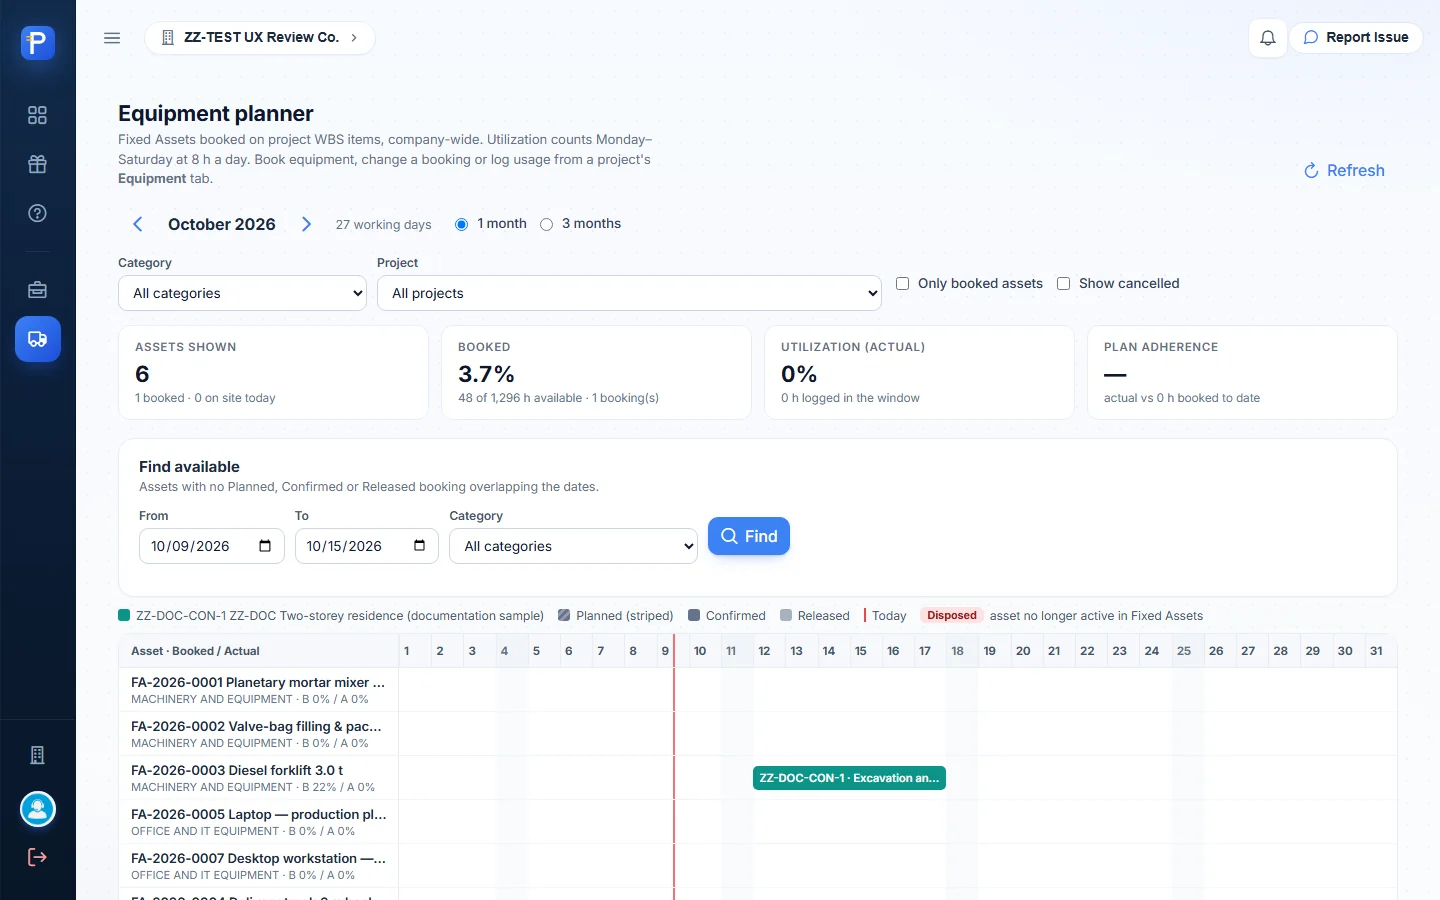Go to next month arrow
Screen dimensions: 1440x900
(306, 224)
